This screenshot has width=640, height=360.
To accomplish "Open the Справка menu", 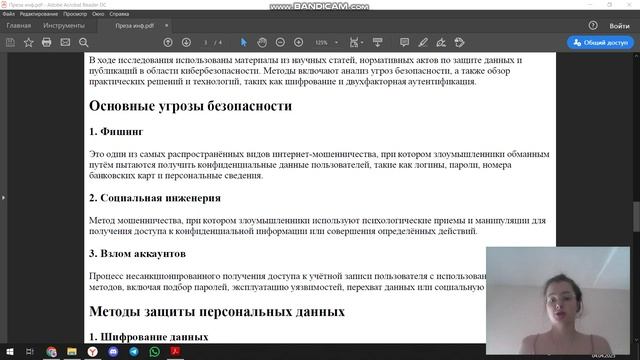I will click(x=119, y=14).
